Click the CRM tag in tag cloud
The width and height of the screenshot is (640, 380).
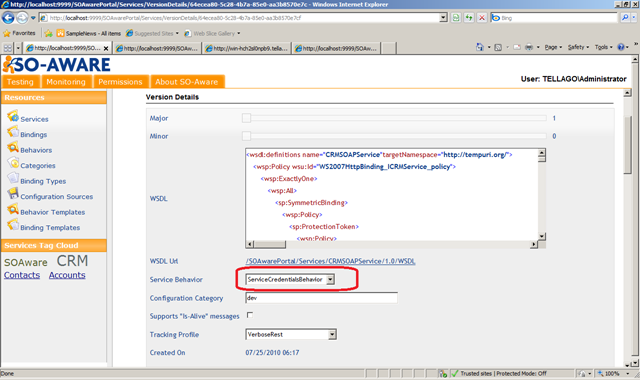72,260
